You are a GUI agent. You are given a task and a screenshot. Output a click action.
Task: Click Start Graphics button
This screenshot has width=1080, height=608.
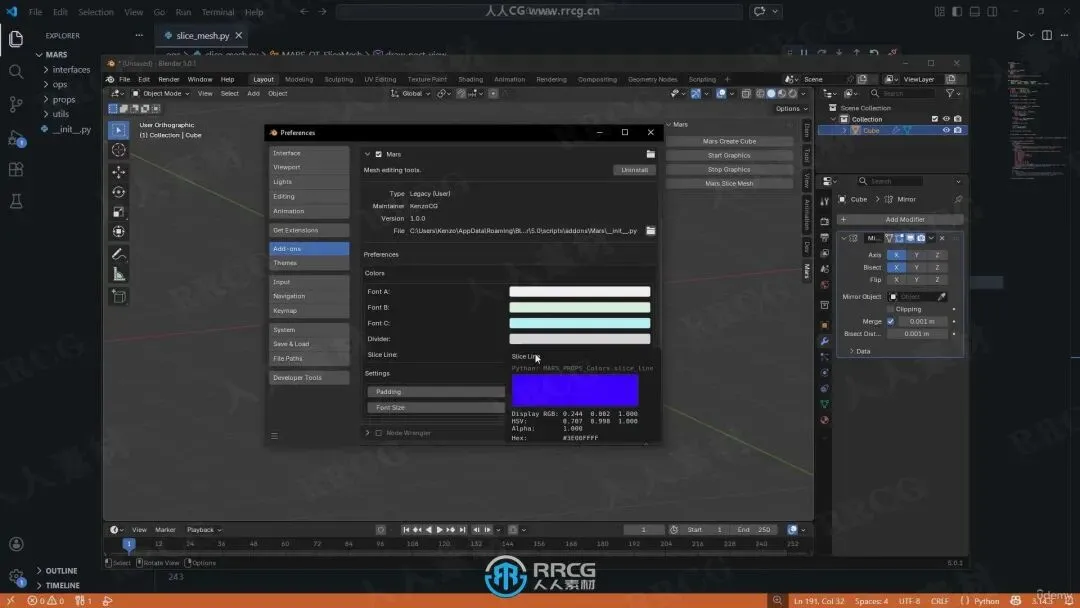coord(729,156)
